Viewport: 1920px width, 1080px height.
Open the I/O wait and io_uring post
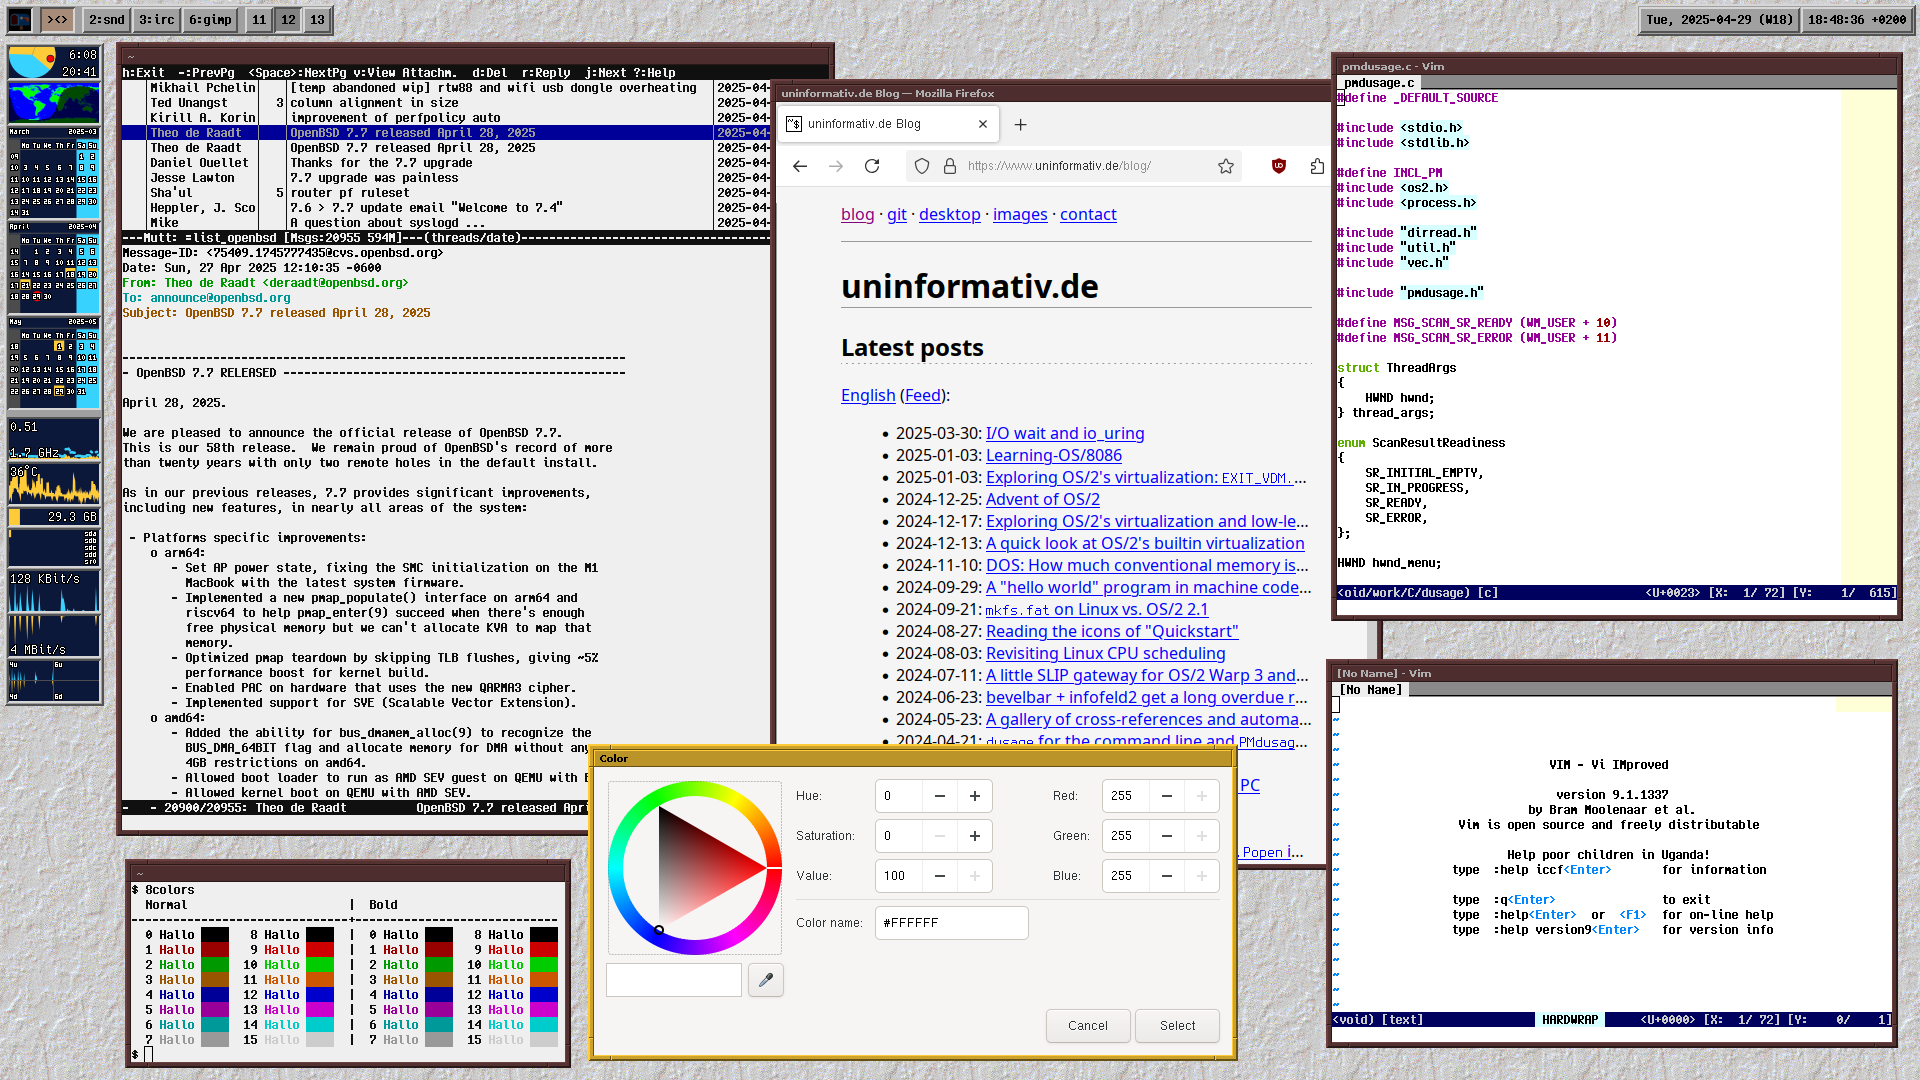1065,433
